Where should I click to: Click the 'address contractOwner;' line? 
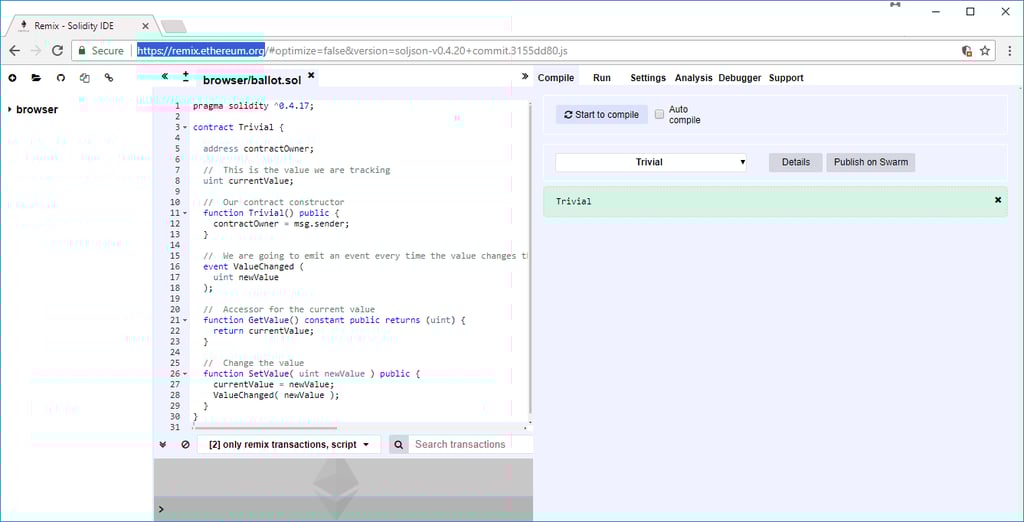[259, 148]
